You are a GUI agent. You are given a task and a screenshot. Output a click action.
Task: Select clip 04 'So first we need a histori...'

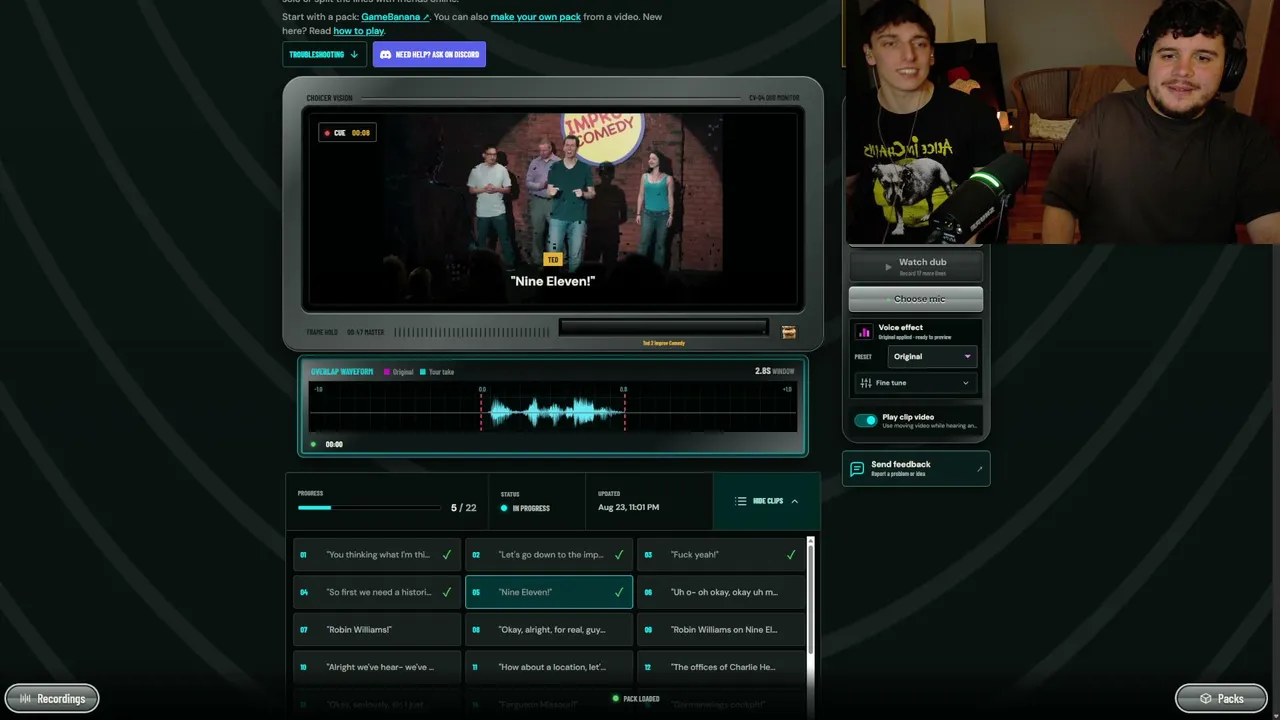[375, 592]
